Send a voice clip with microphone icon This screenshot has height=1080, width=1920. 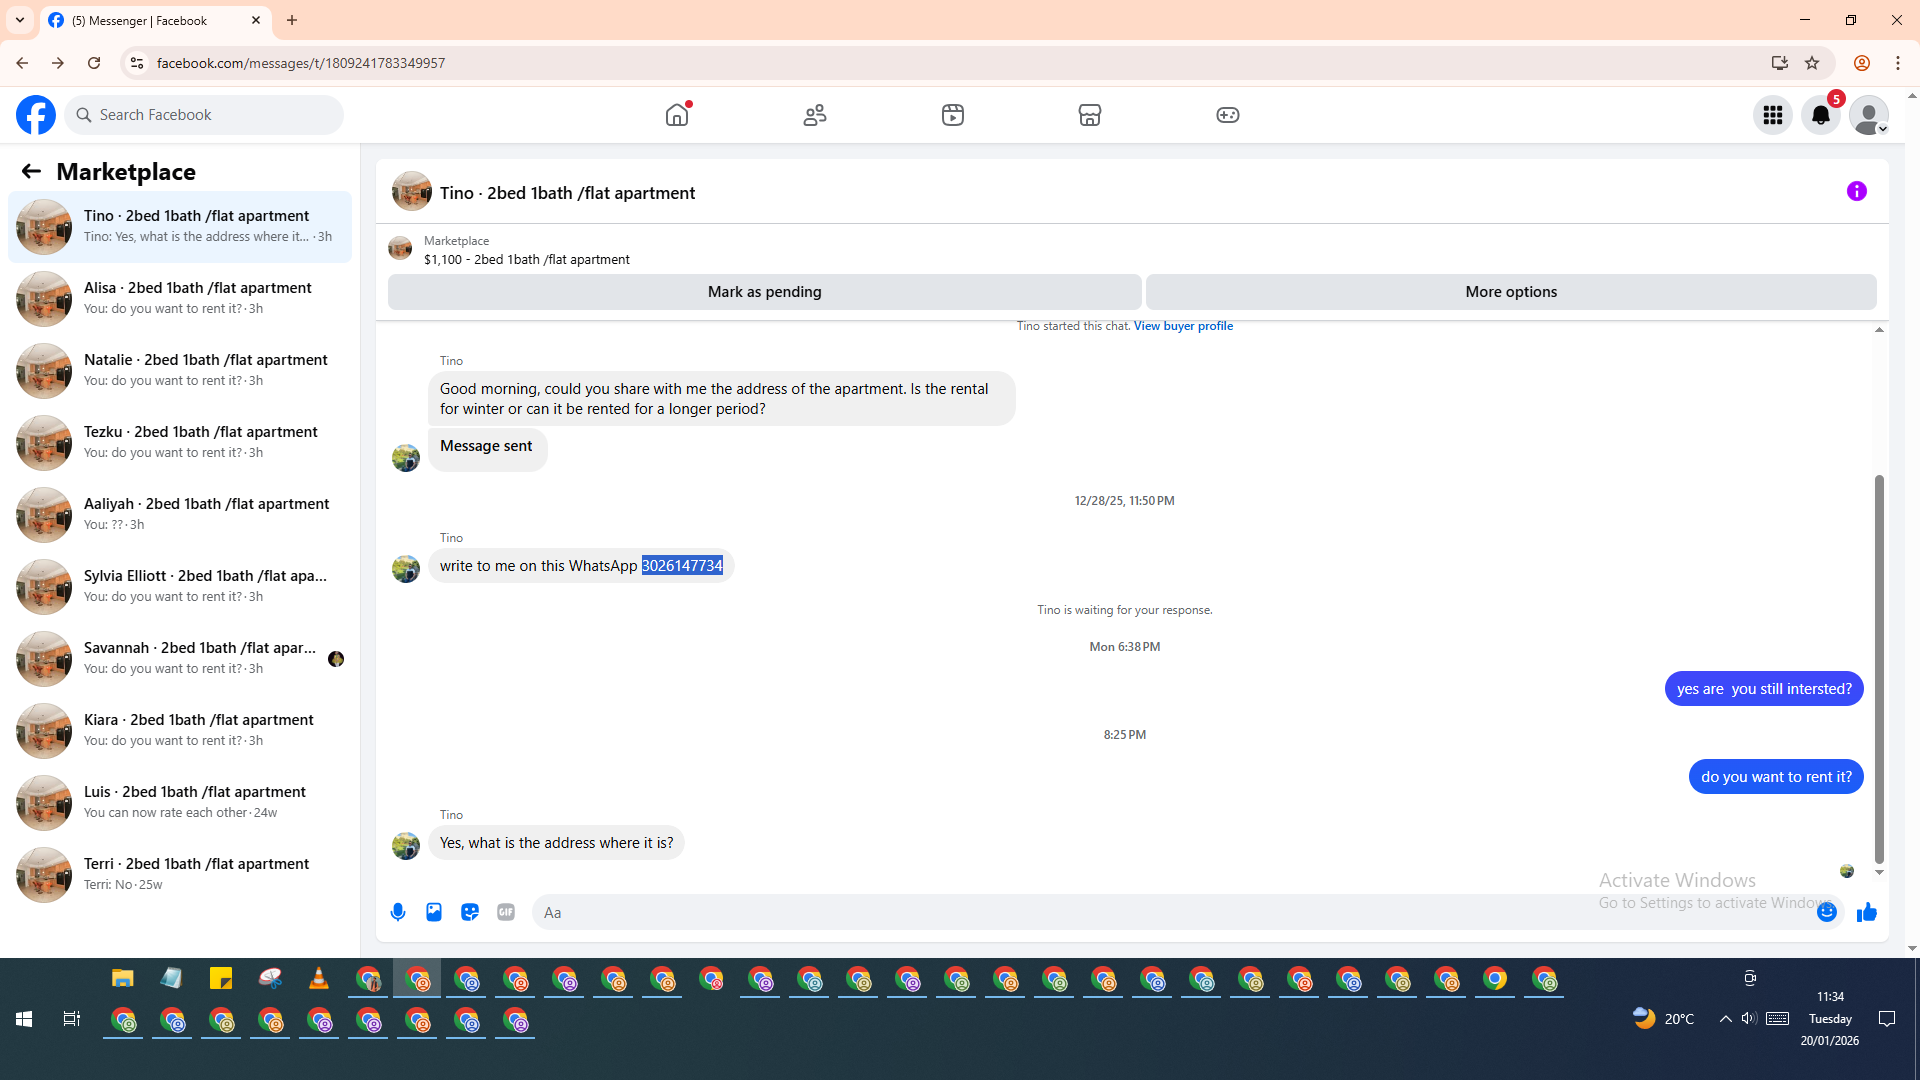click(x=398, y=912)
